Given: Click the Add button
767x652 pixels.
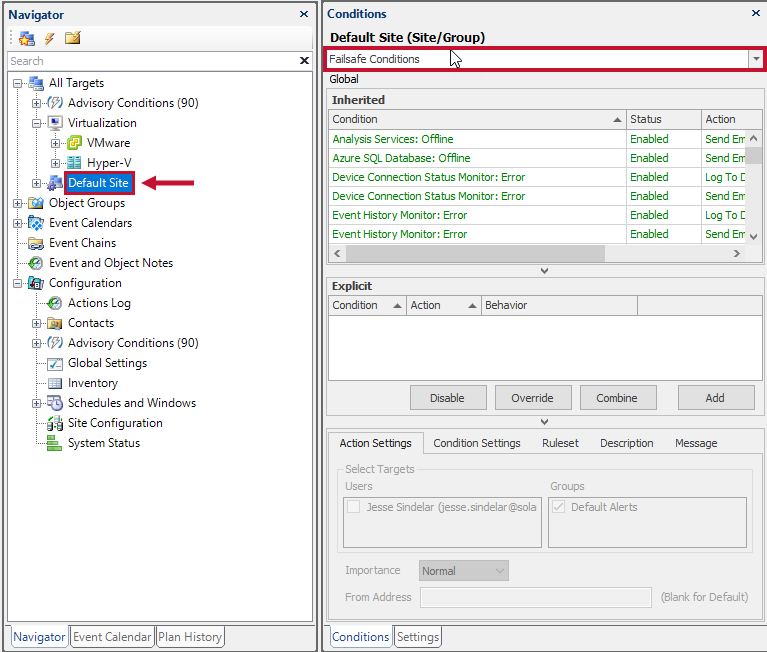Looking at the screenshot, I should click(x=716, y=398).
